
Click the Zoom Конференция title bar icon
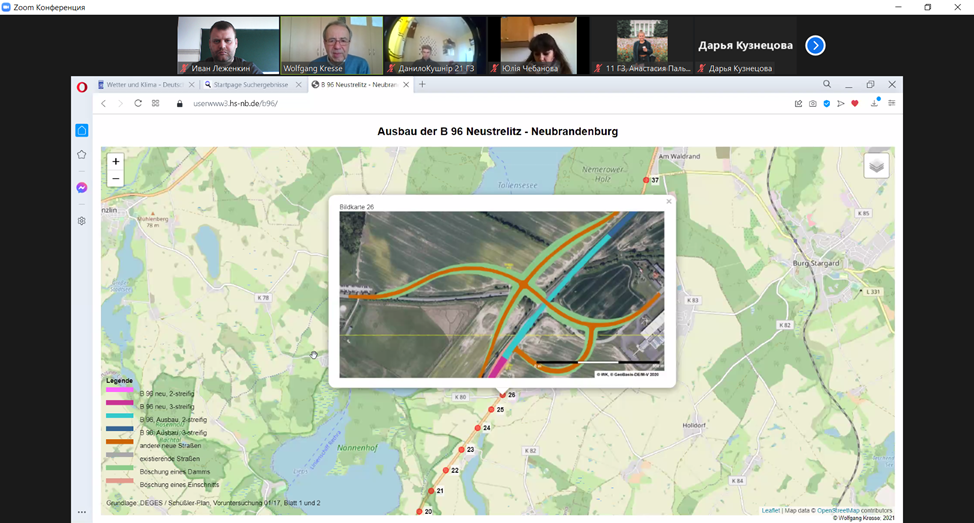tap(6, 7)
